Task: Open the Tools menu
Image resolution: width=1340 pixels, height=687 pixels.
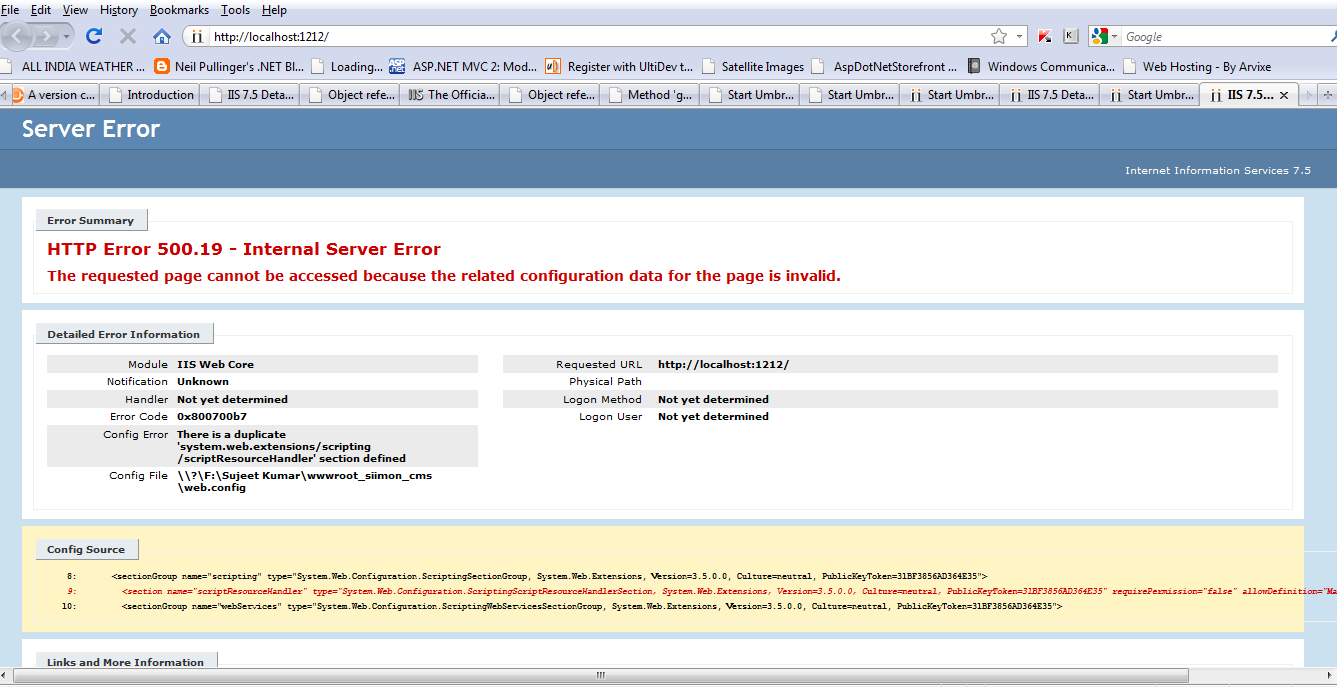Action: click(236, 10)
